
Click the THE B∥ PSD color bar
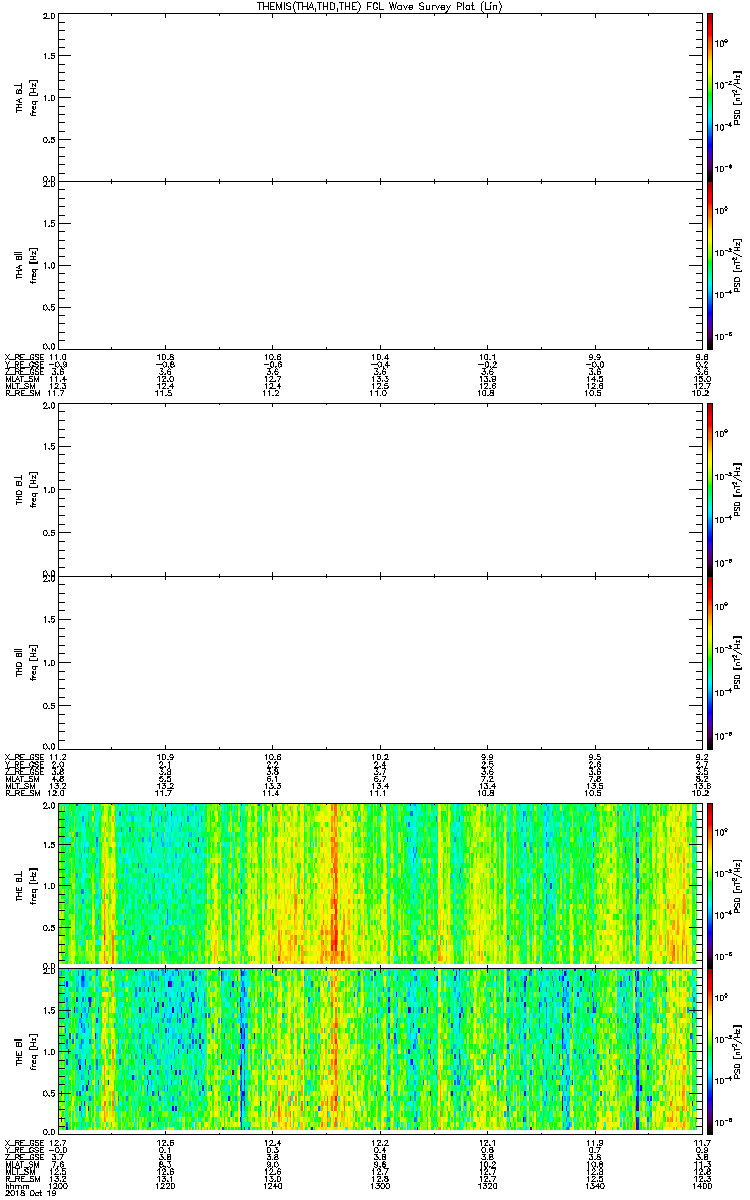coord(710,1049)
